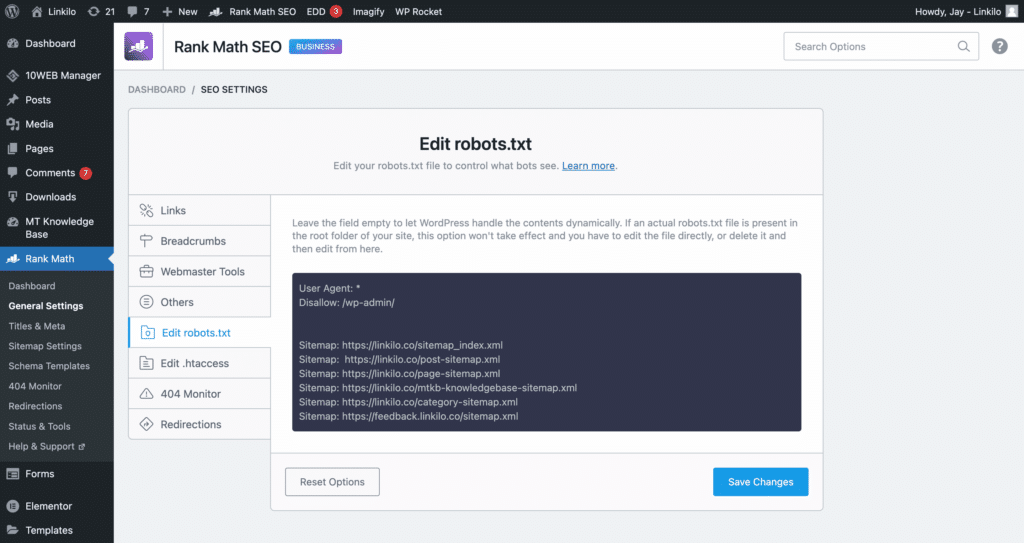Screen dimensions: 1024x543
Task: Click the Howdy, Jay - Linkilo account
Action: (957, 12)
